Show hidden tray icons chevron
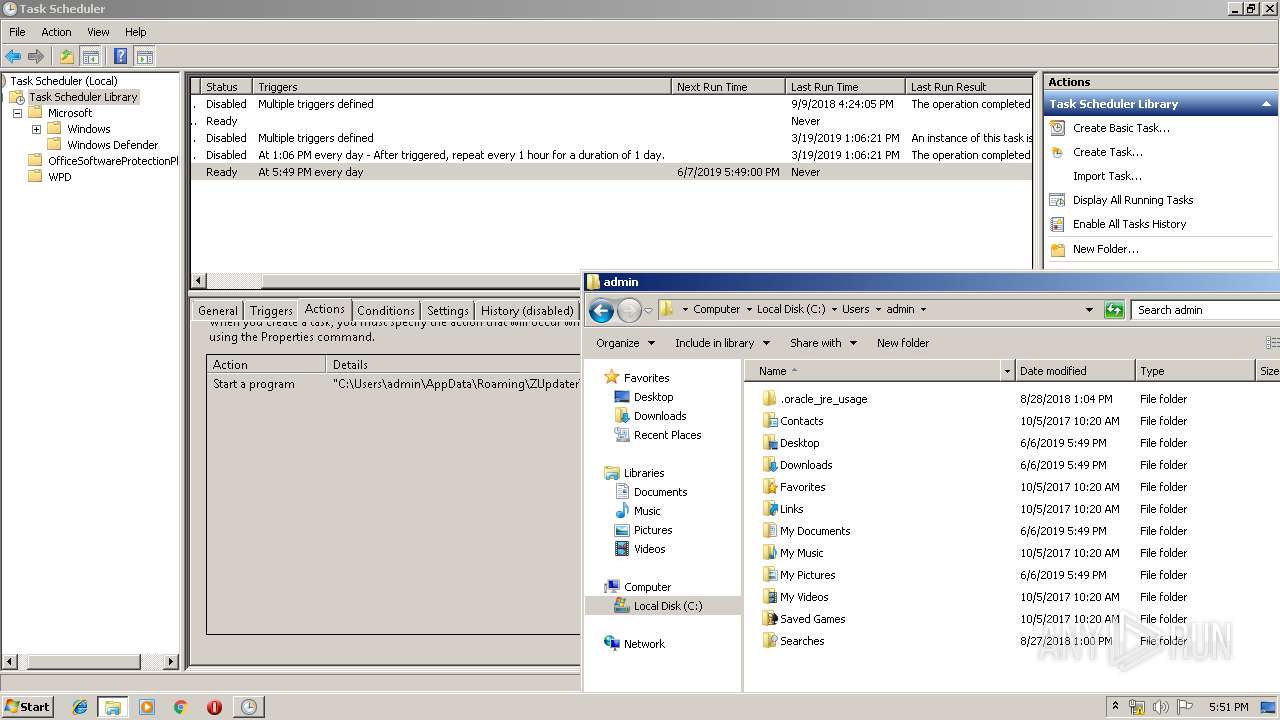Screen dimensions: 1280x720 (1115, 707)
